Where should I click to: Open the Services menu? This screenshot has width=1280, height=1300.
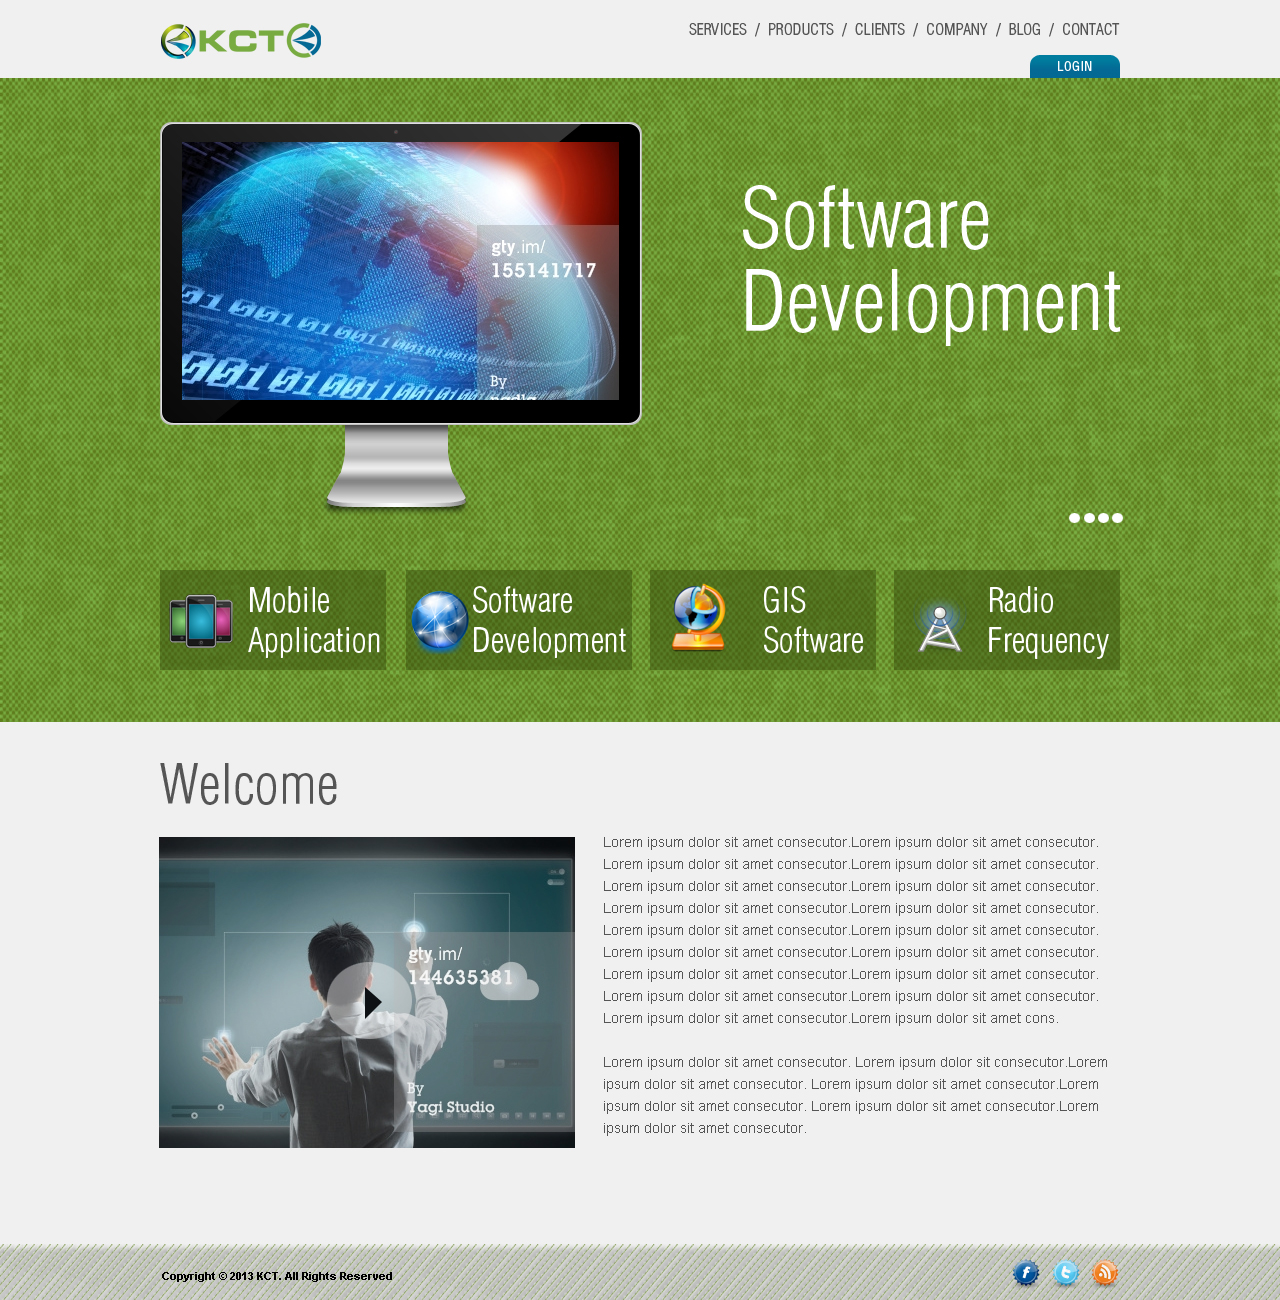pos(718,30)
